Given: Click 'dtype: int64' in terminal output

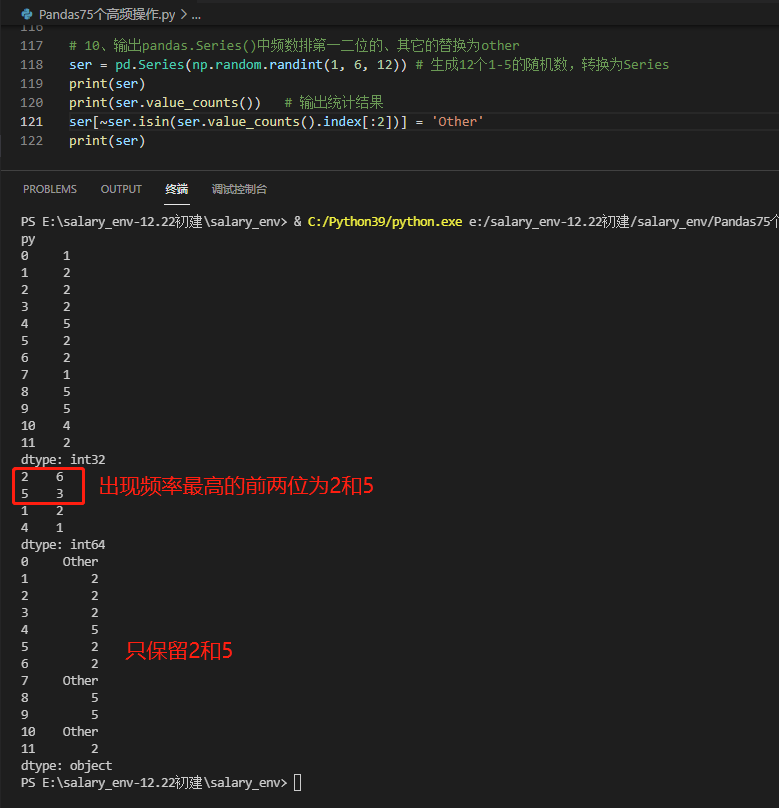Looking at the screenshot, I should [63, 545].
